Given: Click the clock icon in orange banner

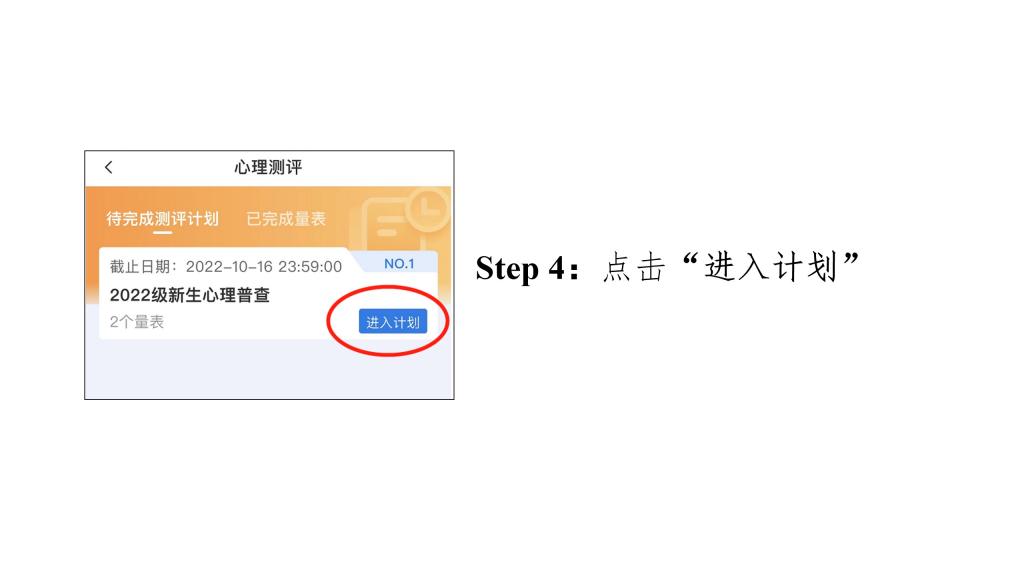Looking at the screenshot, I should pos(428,210).
